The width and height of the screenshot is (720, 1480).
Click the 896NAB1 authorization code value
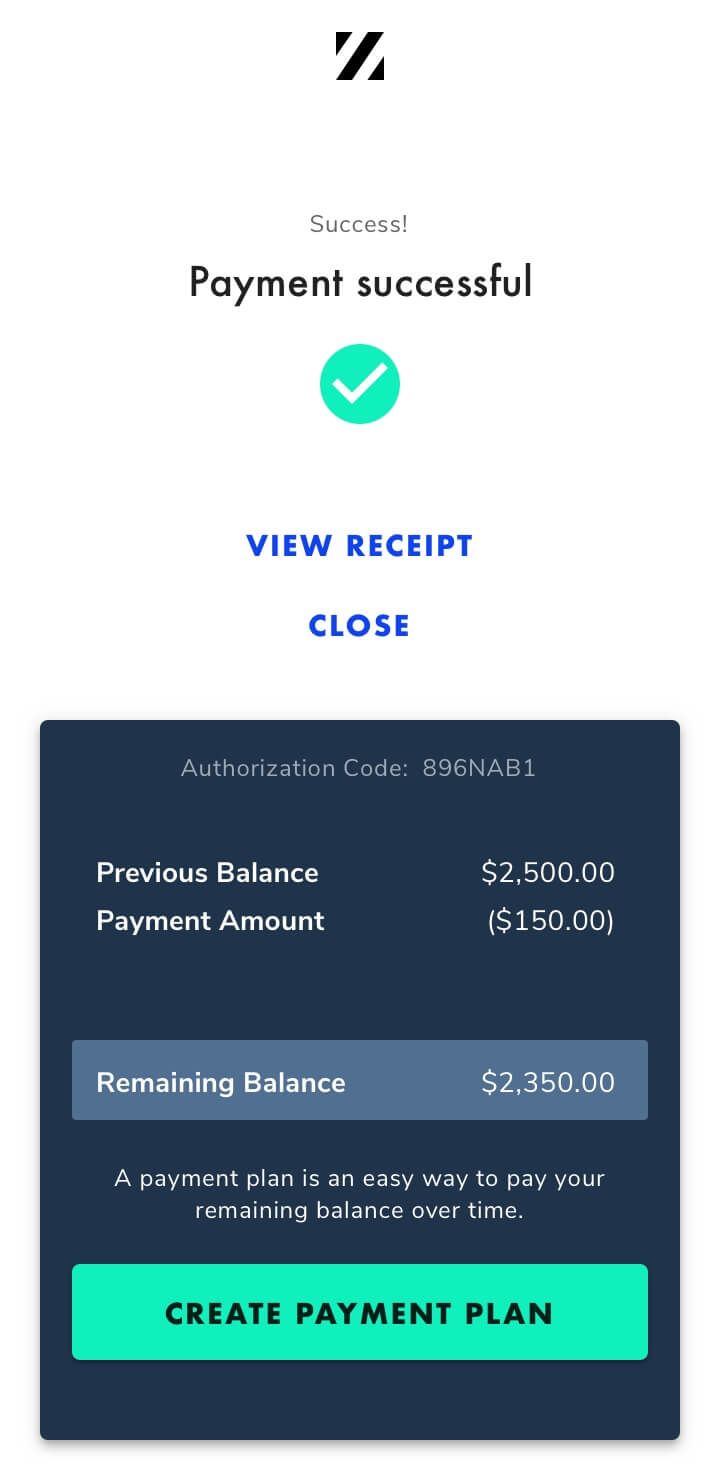tap(480, 768)
